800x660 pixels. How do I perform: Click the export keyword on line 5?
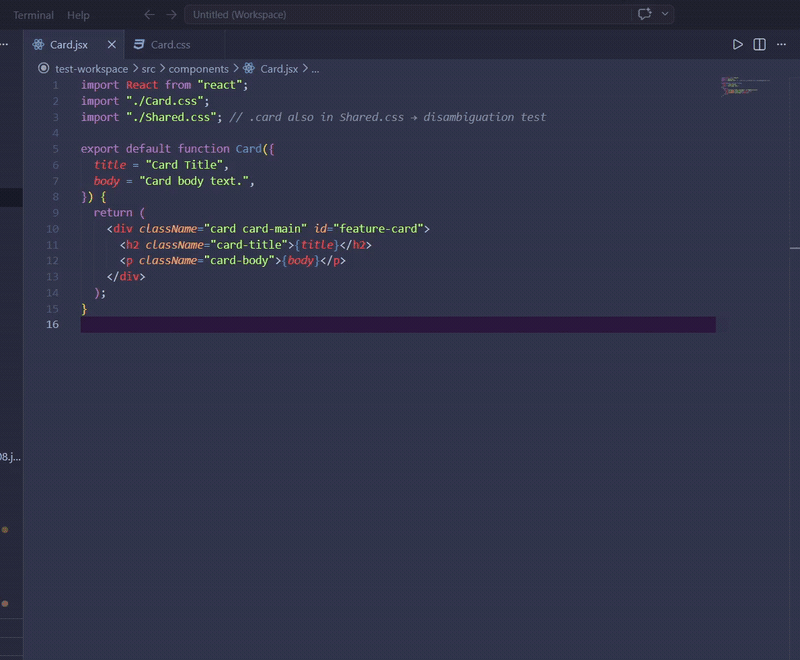(x=99, y=149)
